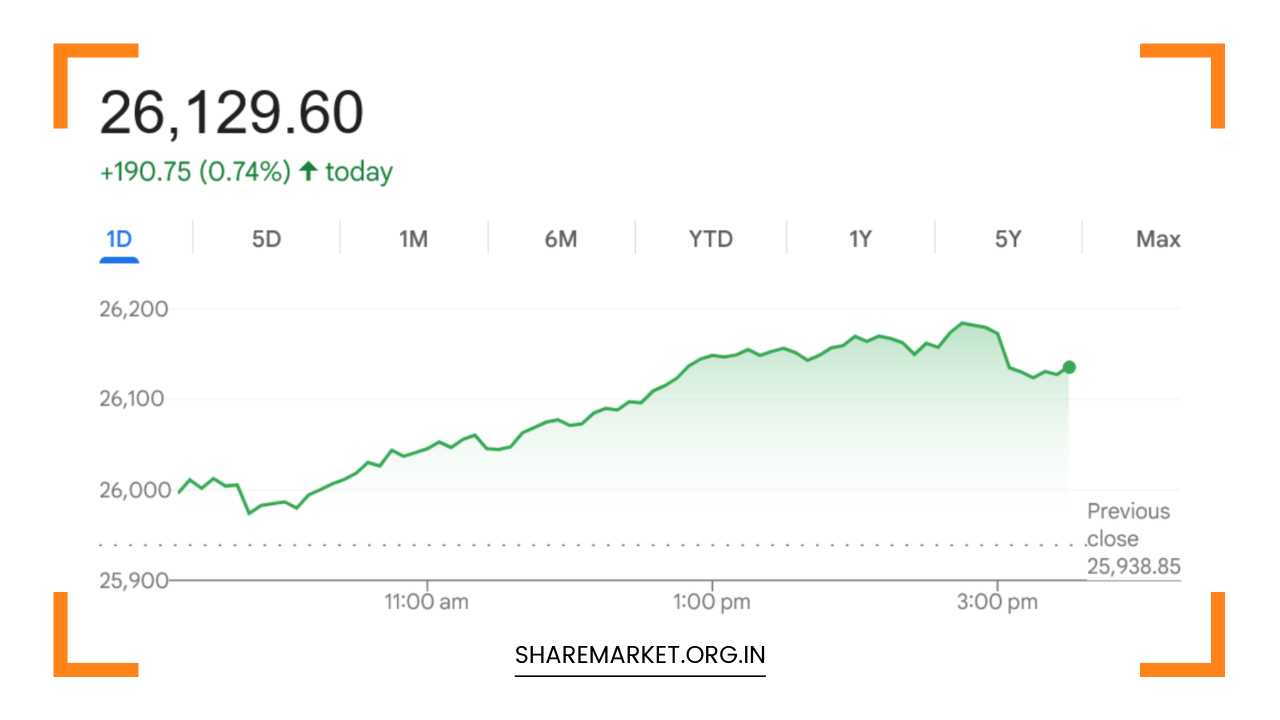
Task: Click the 26,000 y-axis label
Action: click(134, 490)
